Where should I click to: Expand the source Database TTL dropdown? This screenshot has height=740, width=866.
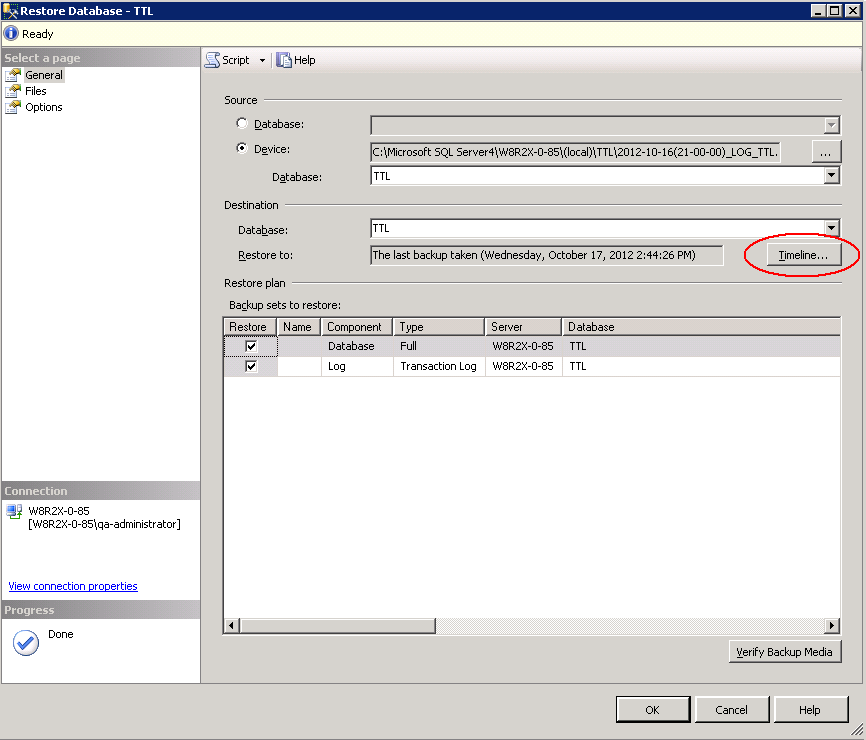(x=832, y=176)
